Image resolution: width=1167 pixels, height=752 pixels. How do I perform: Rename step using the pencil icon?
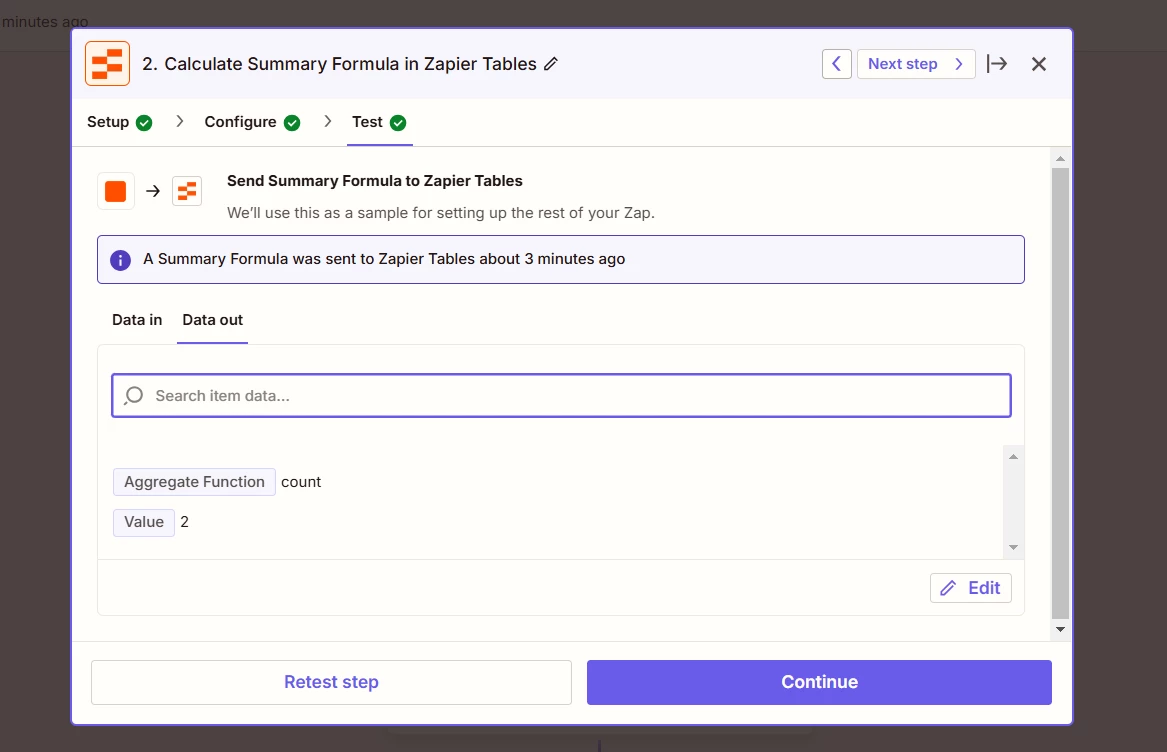click(551, 64)
